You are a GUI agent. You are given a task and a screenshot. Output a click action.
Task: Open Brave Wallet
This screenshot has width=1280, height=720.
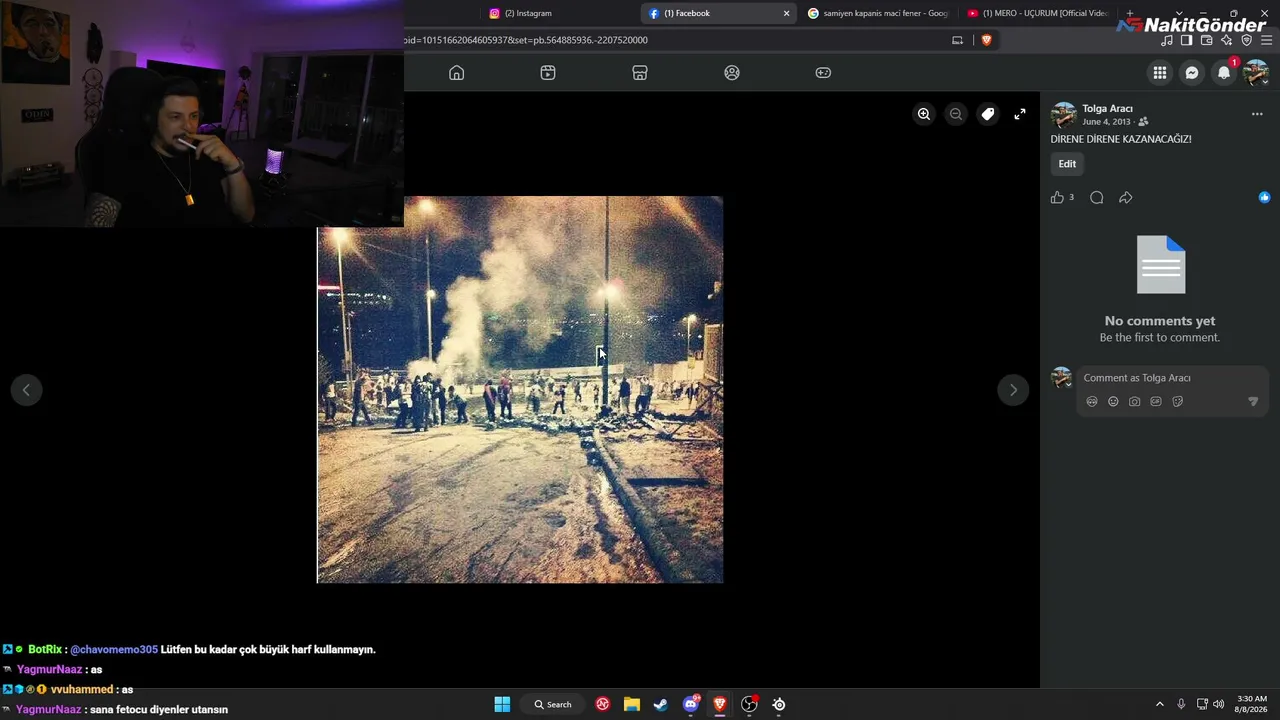[x=1206, y=40]
